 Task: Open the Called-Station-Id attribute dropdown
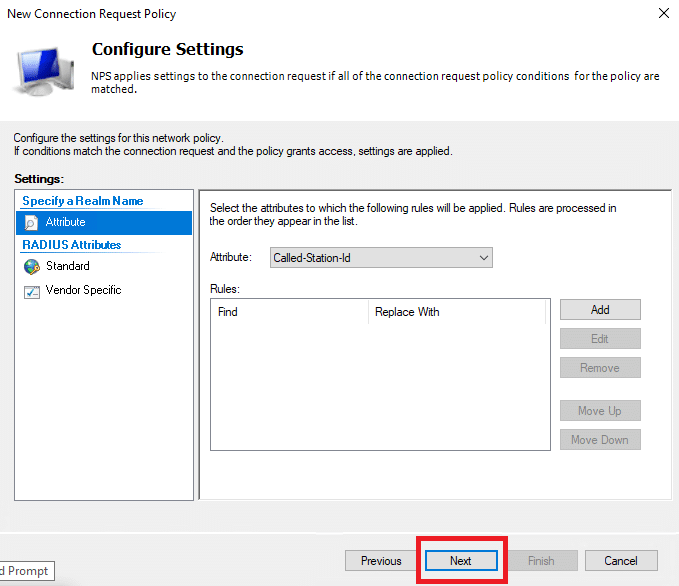tap(382, 258)
